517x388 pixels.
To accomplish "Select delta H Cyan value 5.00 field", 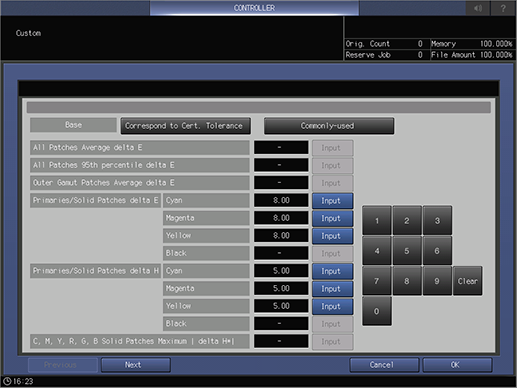I will tap(281, 271).
